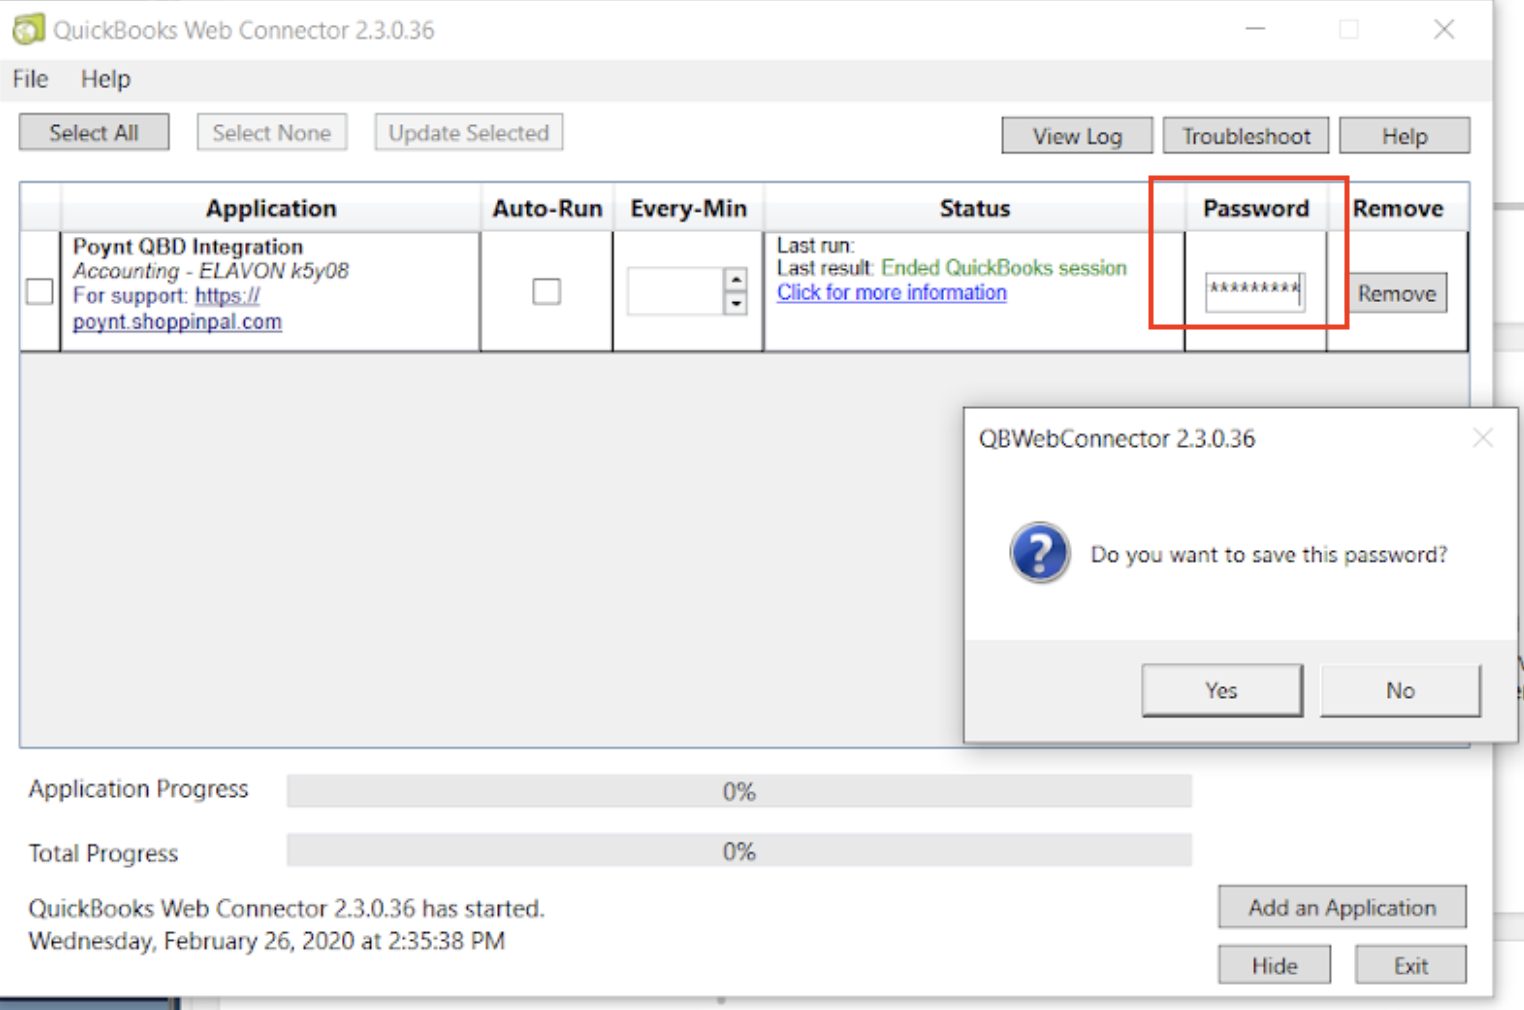Confirm saving password with Yes
The image size is (1524, 1010).
tap(1222, 690)
